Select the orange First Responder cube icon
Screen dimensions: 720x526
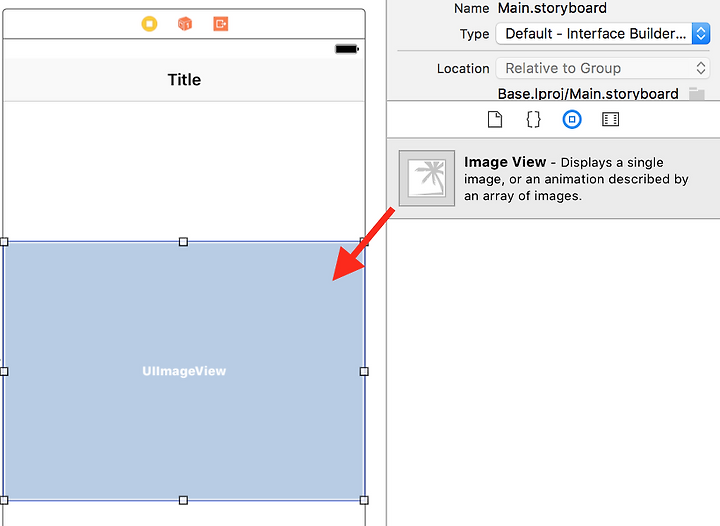(185, 23)
